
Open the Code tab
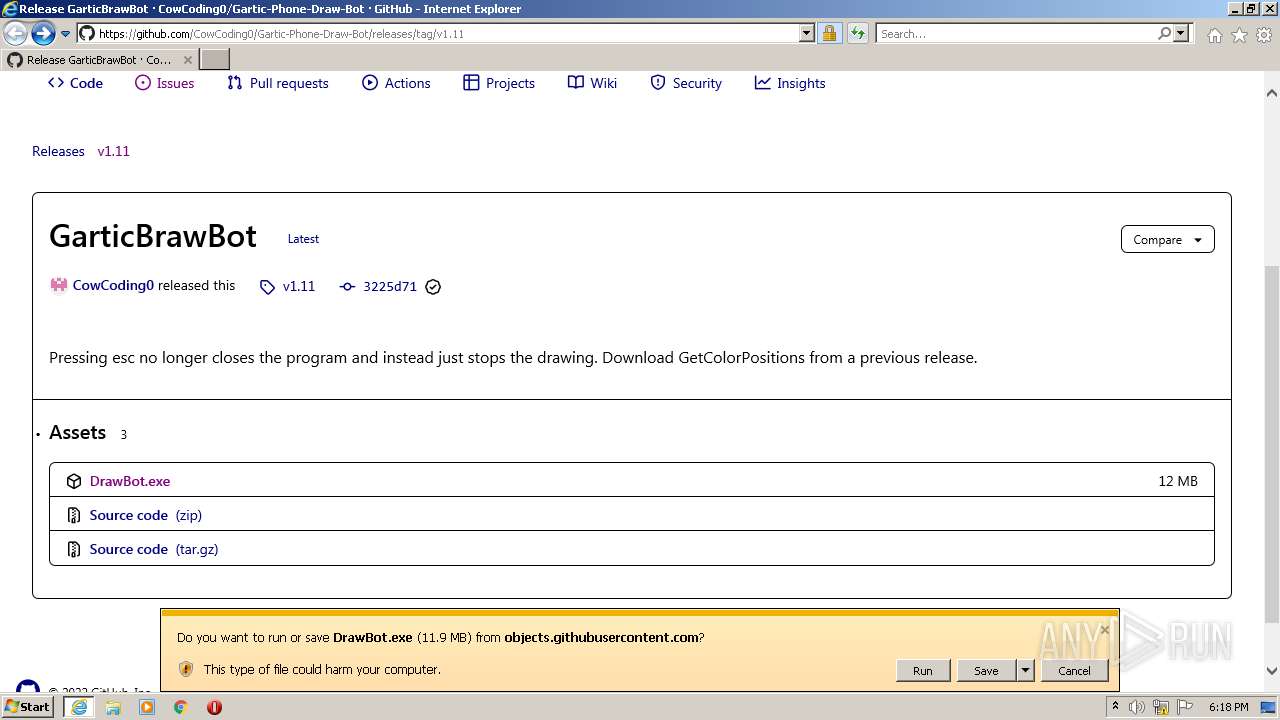pos(75,83)
